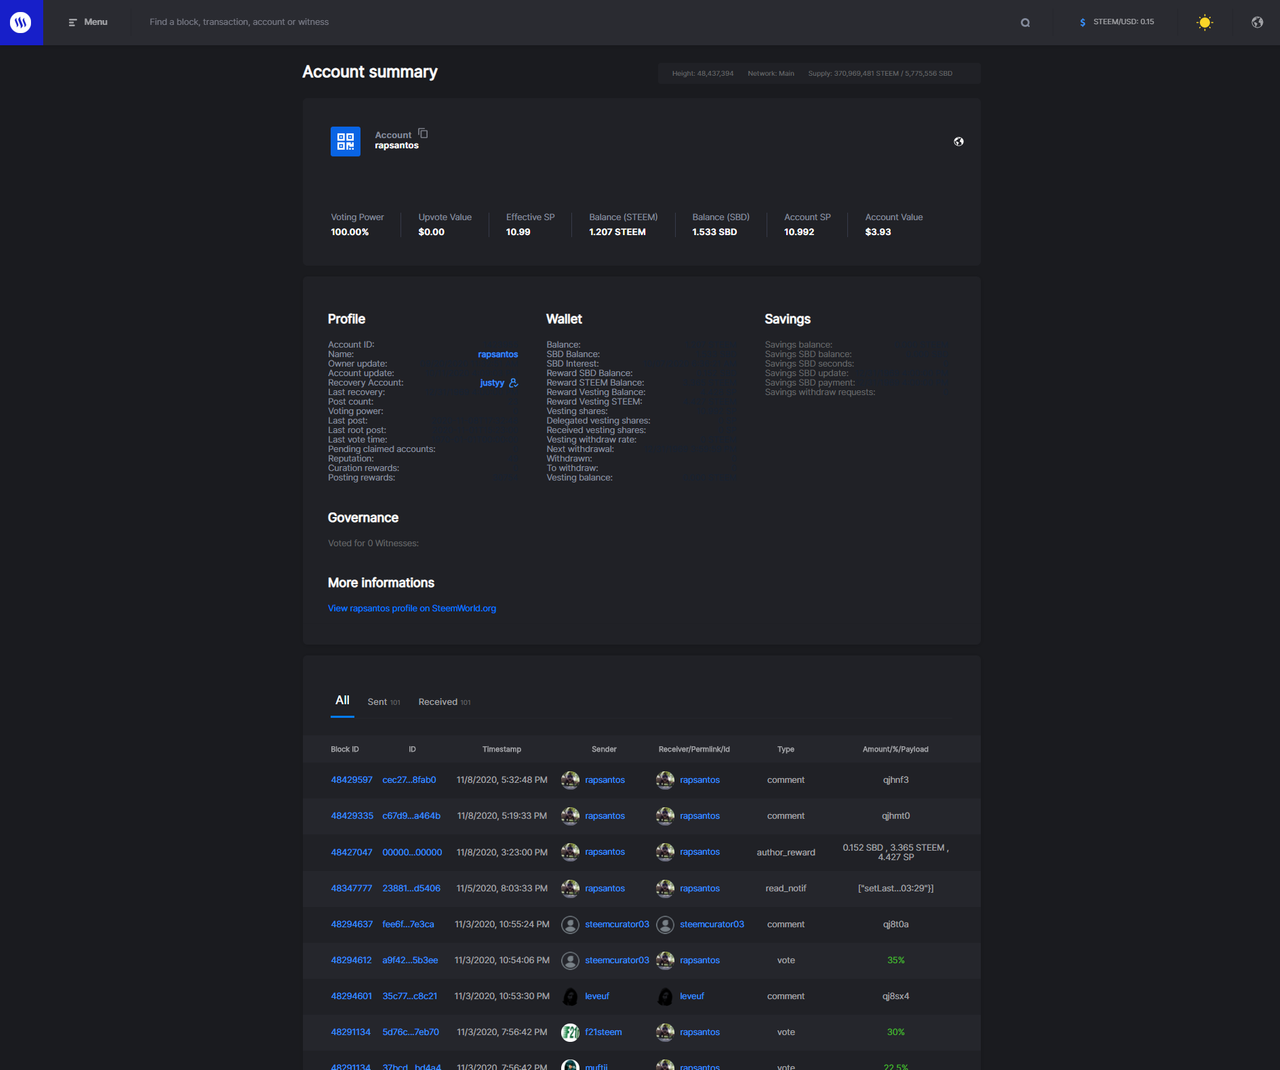
Task: Open block 48347777
Action: pos(352,888)
